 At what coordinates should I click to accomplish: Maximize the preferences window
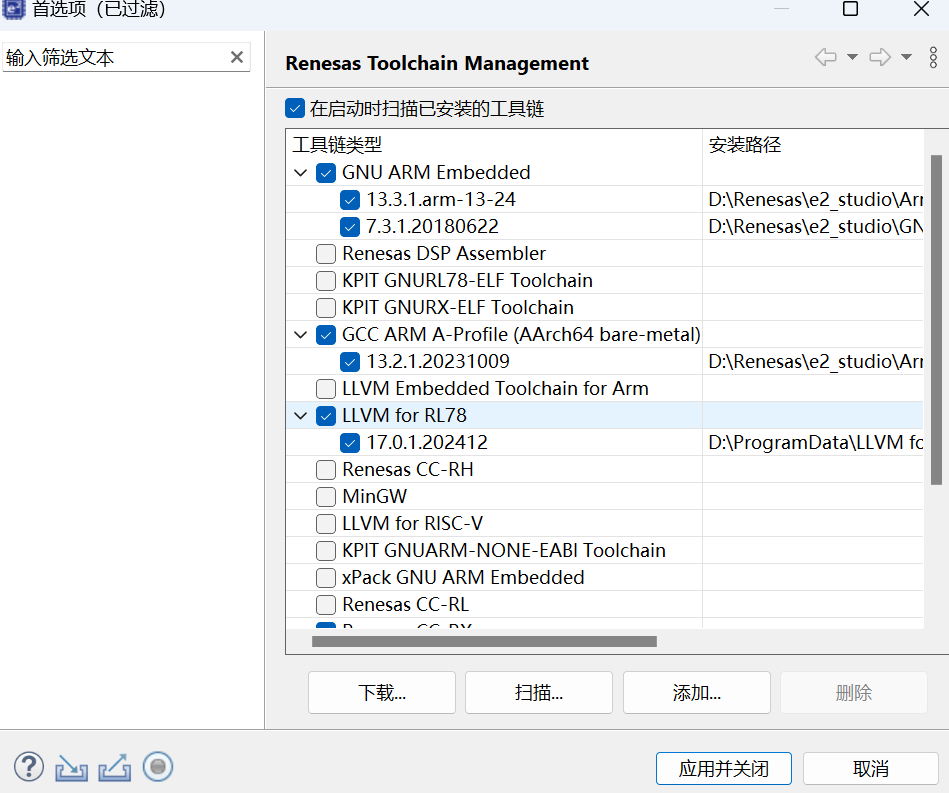pyautogui.click(x=850, y=8)
